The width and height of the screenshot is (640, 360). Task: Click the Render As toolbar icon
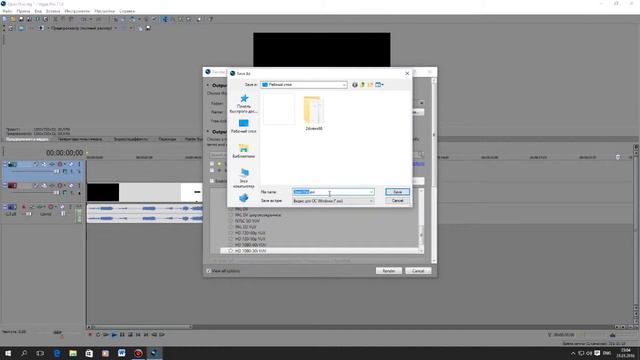(38, 19)
